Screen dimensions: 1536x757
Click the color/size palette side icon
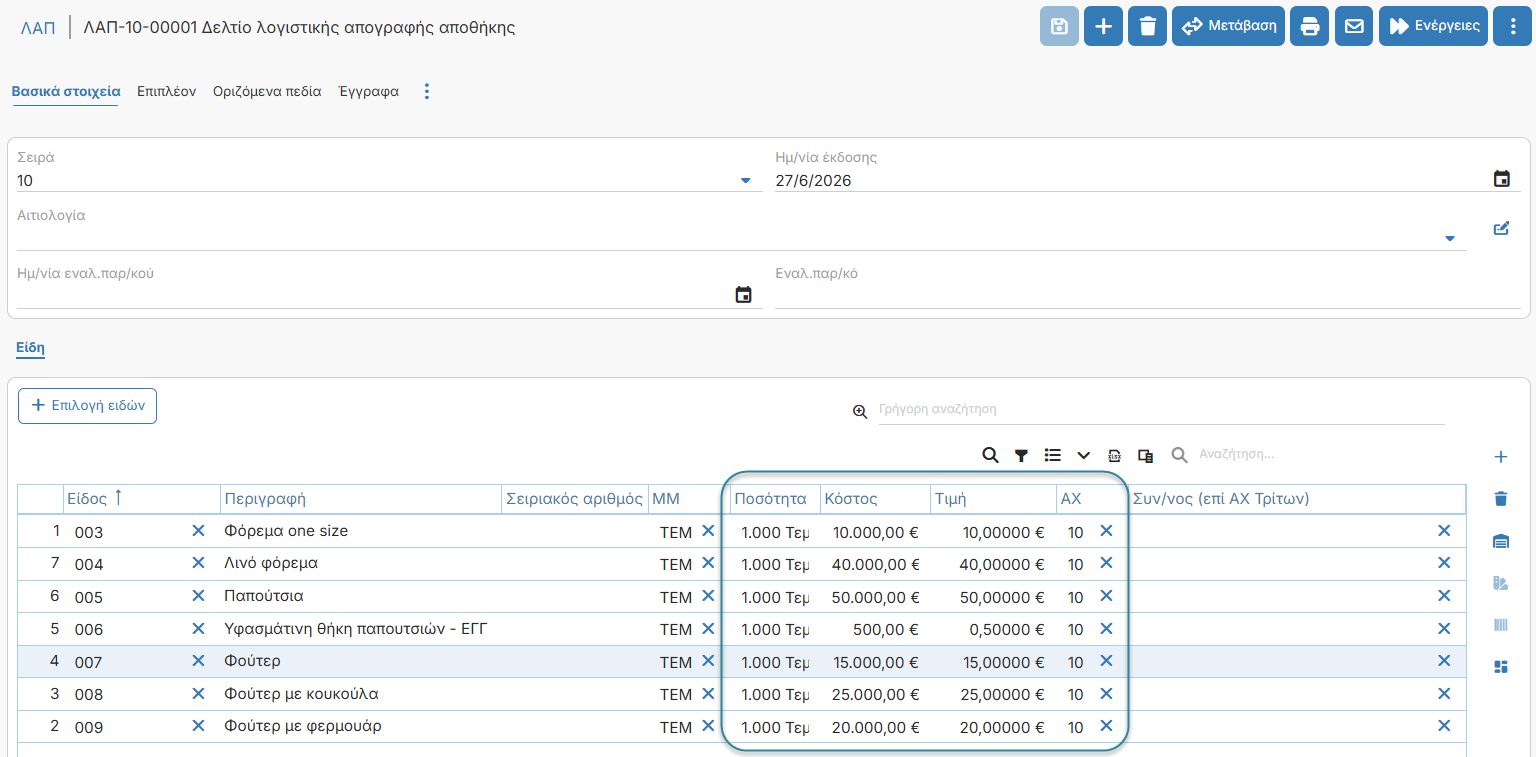pos(1500,583)
